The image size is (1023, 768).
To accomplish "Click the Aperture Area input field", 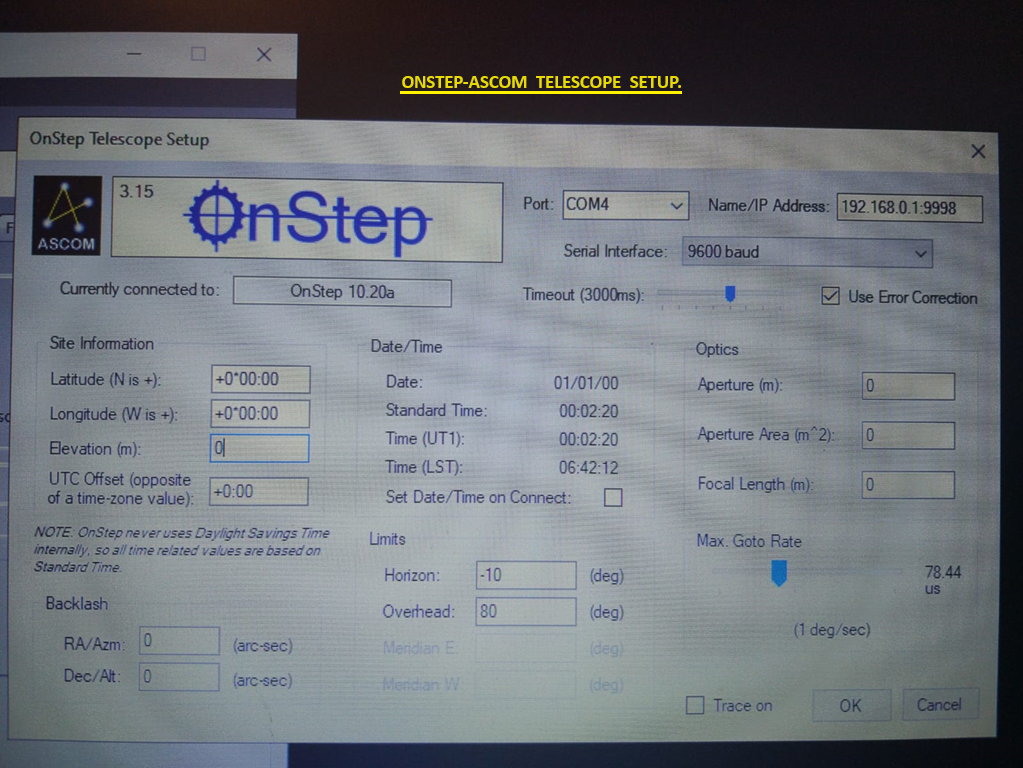I will [908, 435].
